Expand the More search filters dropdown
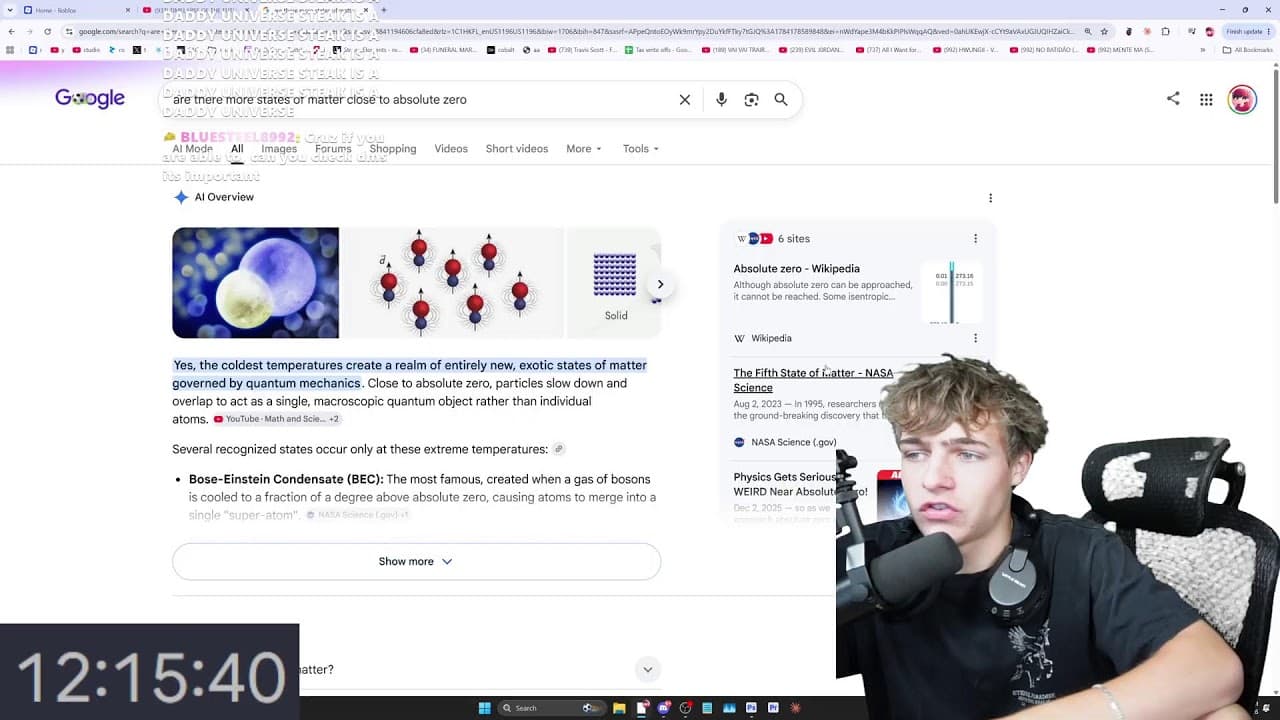Screen dimensions: 1280x720 [x=584, y=149]
